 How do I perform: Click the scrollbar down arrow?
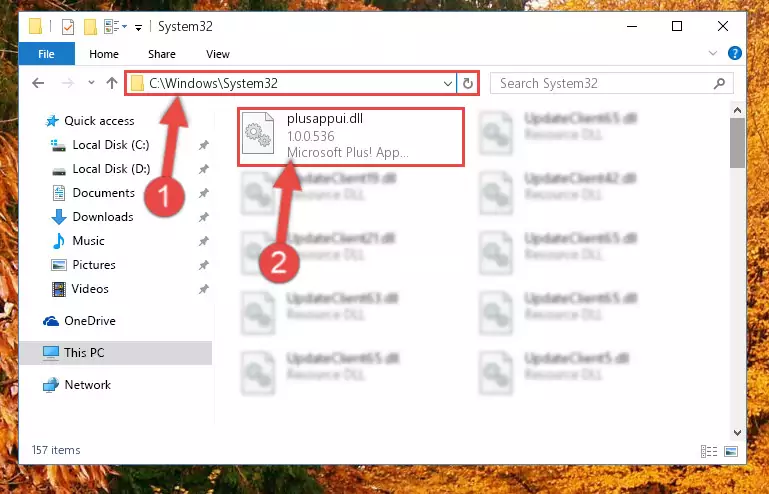(x=737, y=433)
